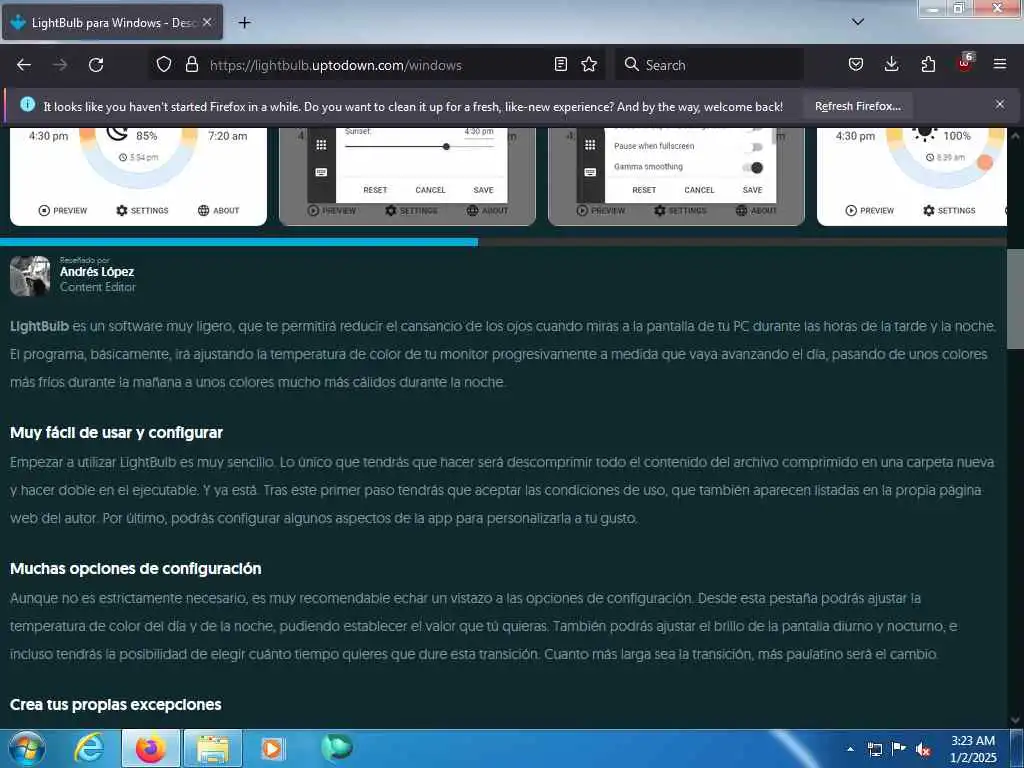Screen dimensions: 1024x768
Task: Open the Save to Pocket icon
Action: pyautogui.click(x=856, y=64)
